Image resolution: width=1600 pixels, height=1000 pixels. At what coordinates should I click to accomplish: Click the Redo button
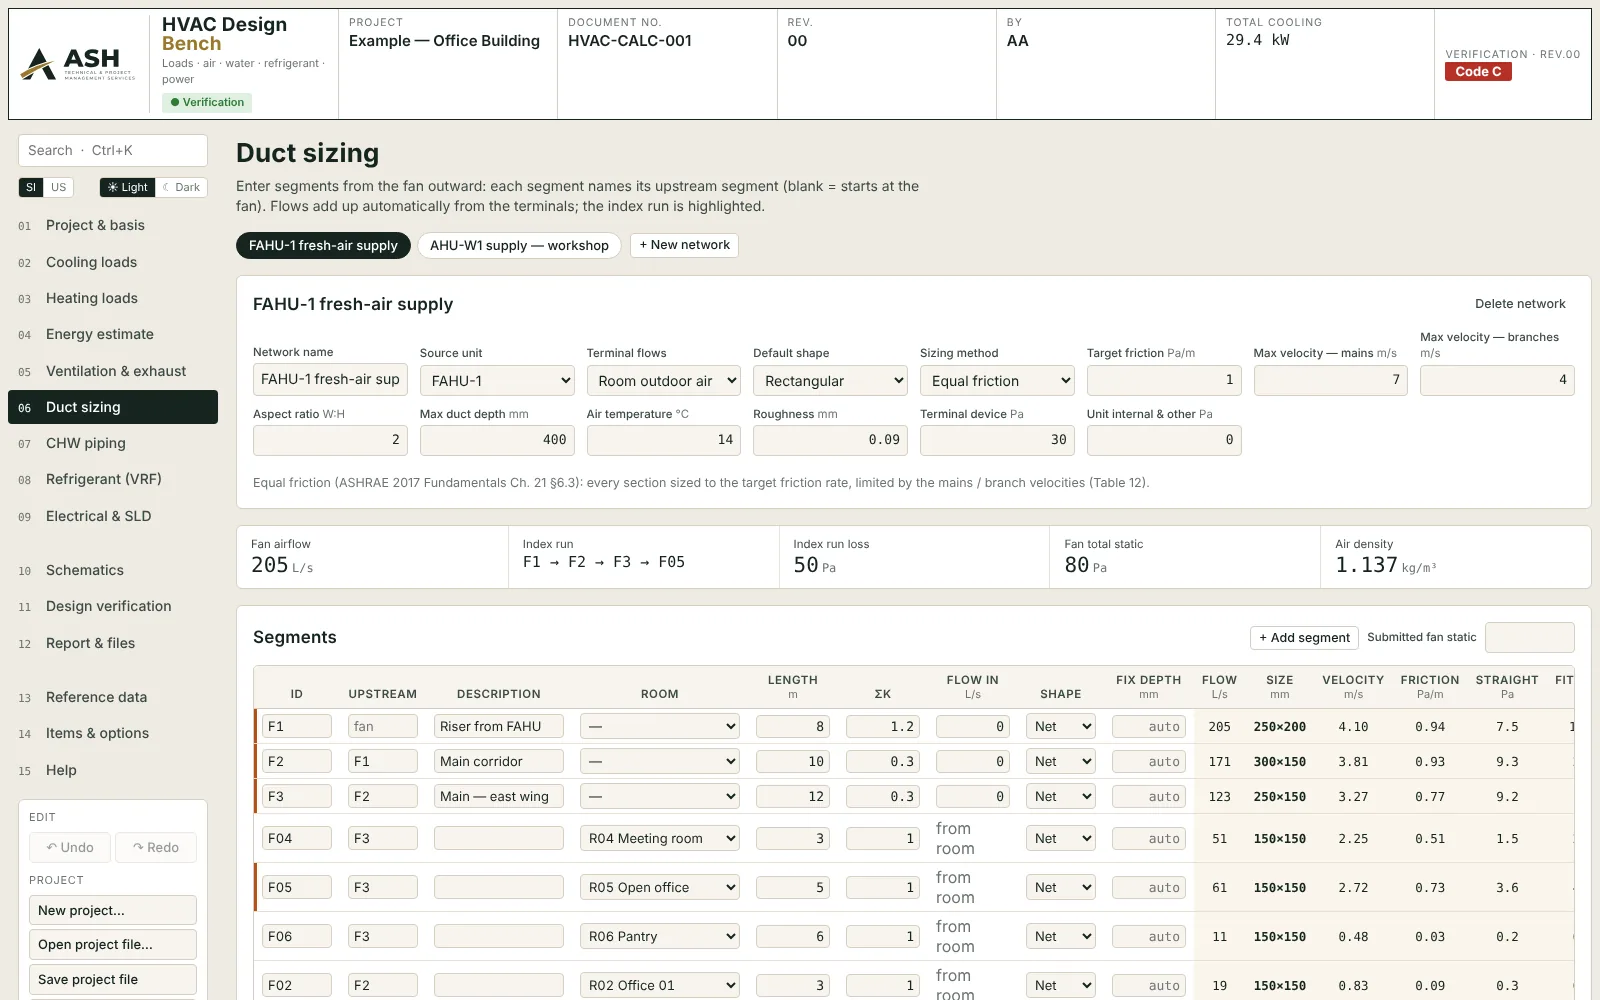(x=156, y=847)
